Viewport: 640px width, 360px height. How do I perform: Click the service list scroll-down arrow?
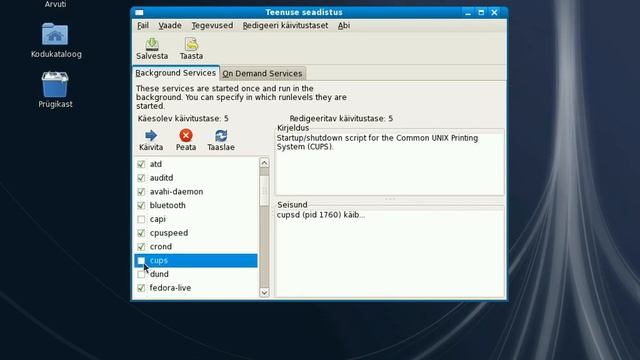coord(264,292)
